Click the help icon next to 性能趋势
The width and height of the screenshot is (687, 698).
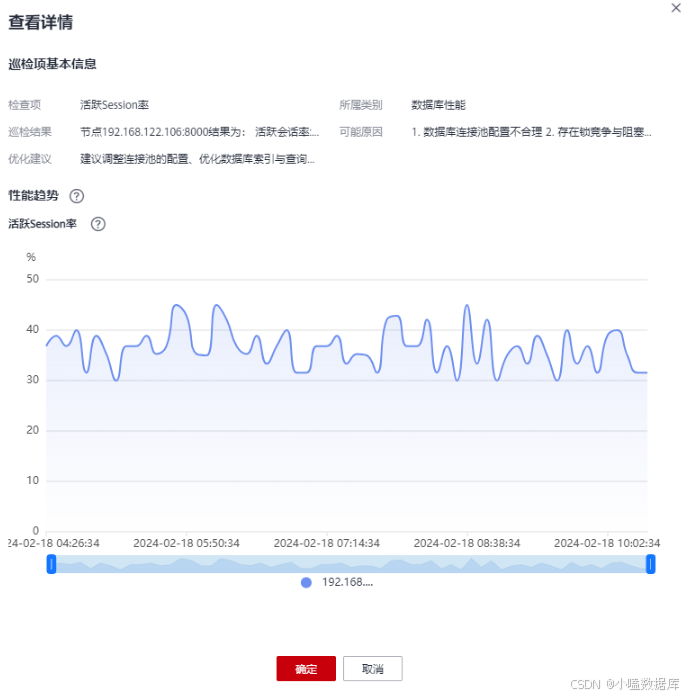pos(77,196)
